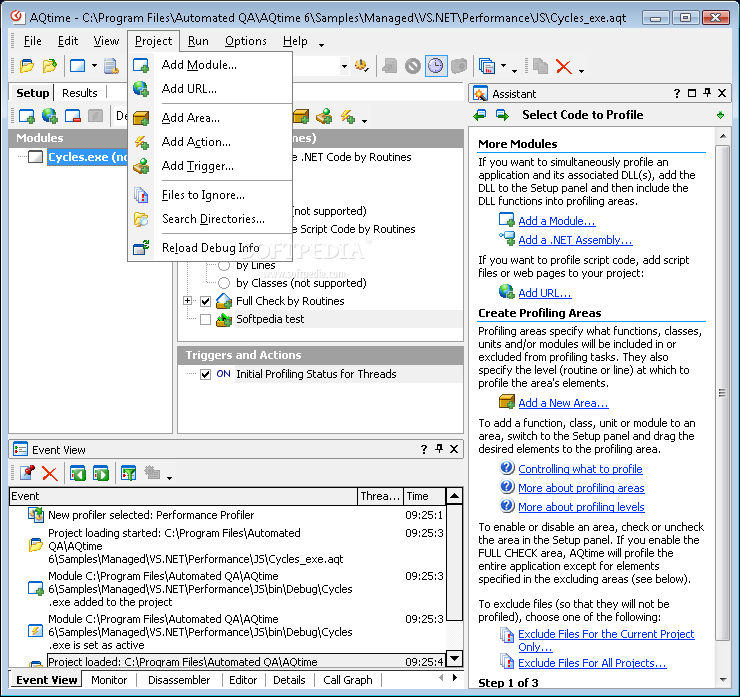
Task: Click the stop profiling circle icon
Action: 412,66
